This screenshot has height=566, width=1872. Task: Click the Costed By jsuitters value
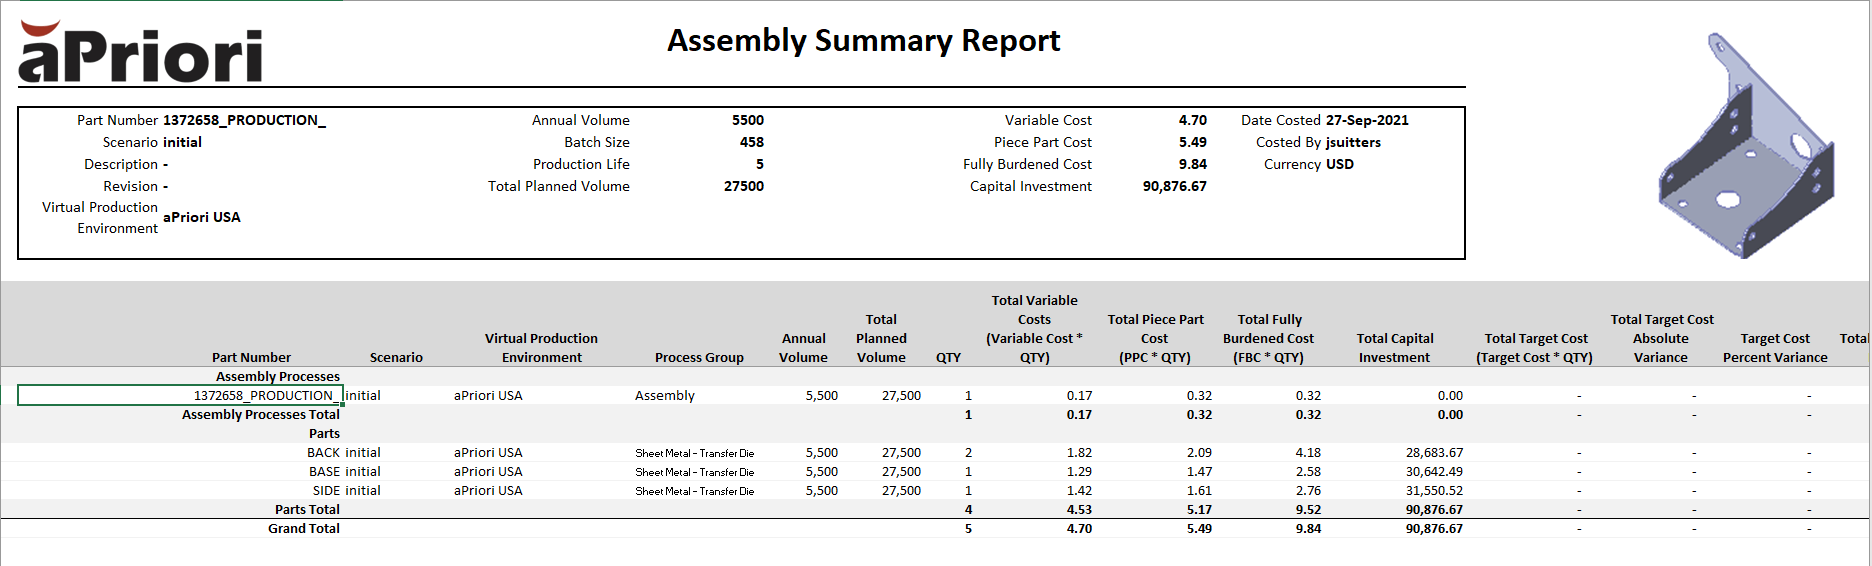point(1353,142)
